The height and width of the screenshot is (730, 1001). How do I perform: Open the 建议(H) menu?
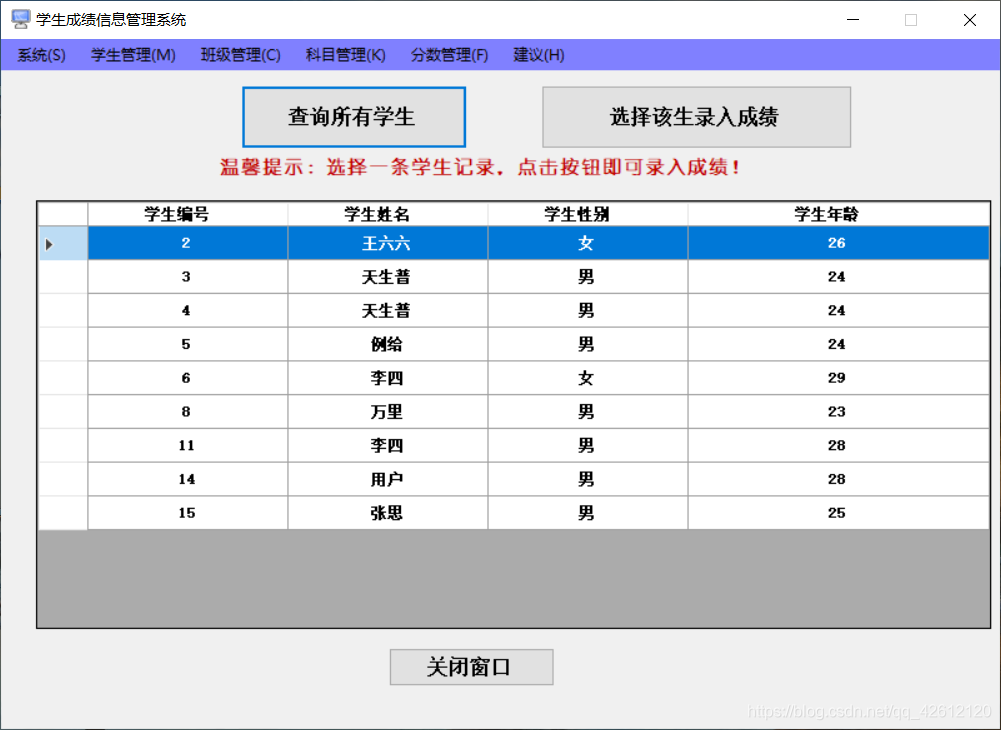539,55
